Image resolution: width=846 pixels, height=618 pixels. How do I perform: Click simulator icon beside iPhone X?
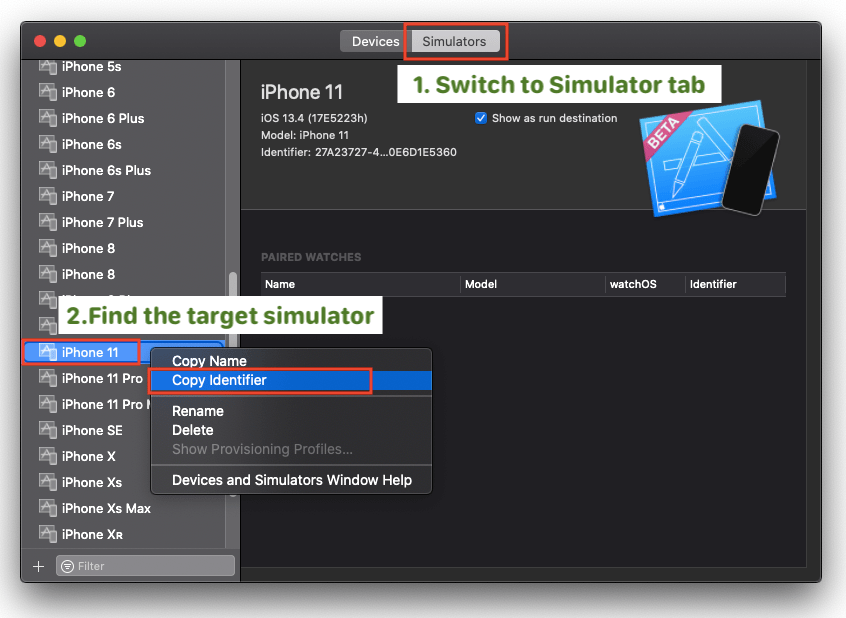click(x=48, y=456)
